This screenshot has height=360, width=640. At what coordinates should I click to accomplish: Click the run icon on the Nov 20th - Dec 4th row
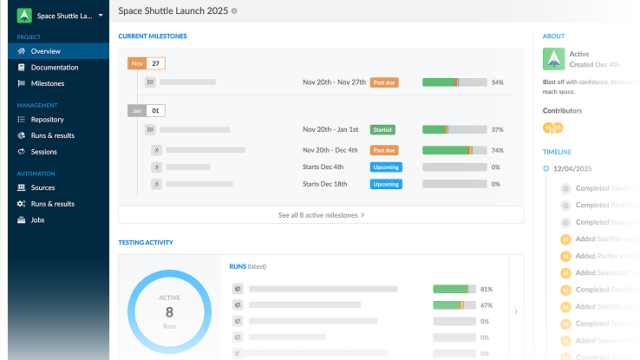[156, 150]
